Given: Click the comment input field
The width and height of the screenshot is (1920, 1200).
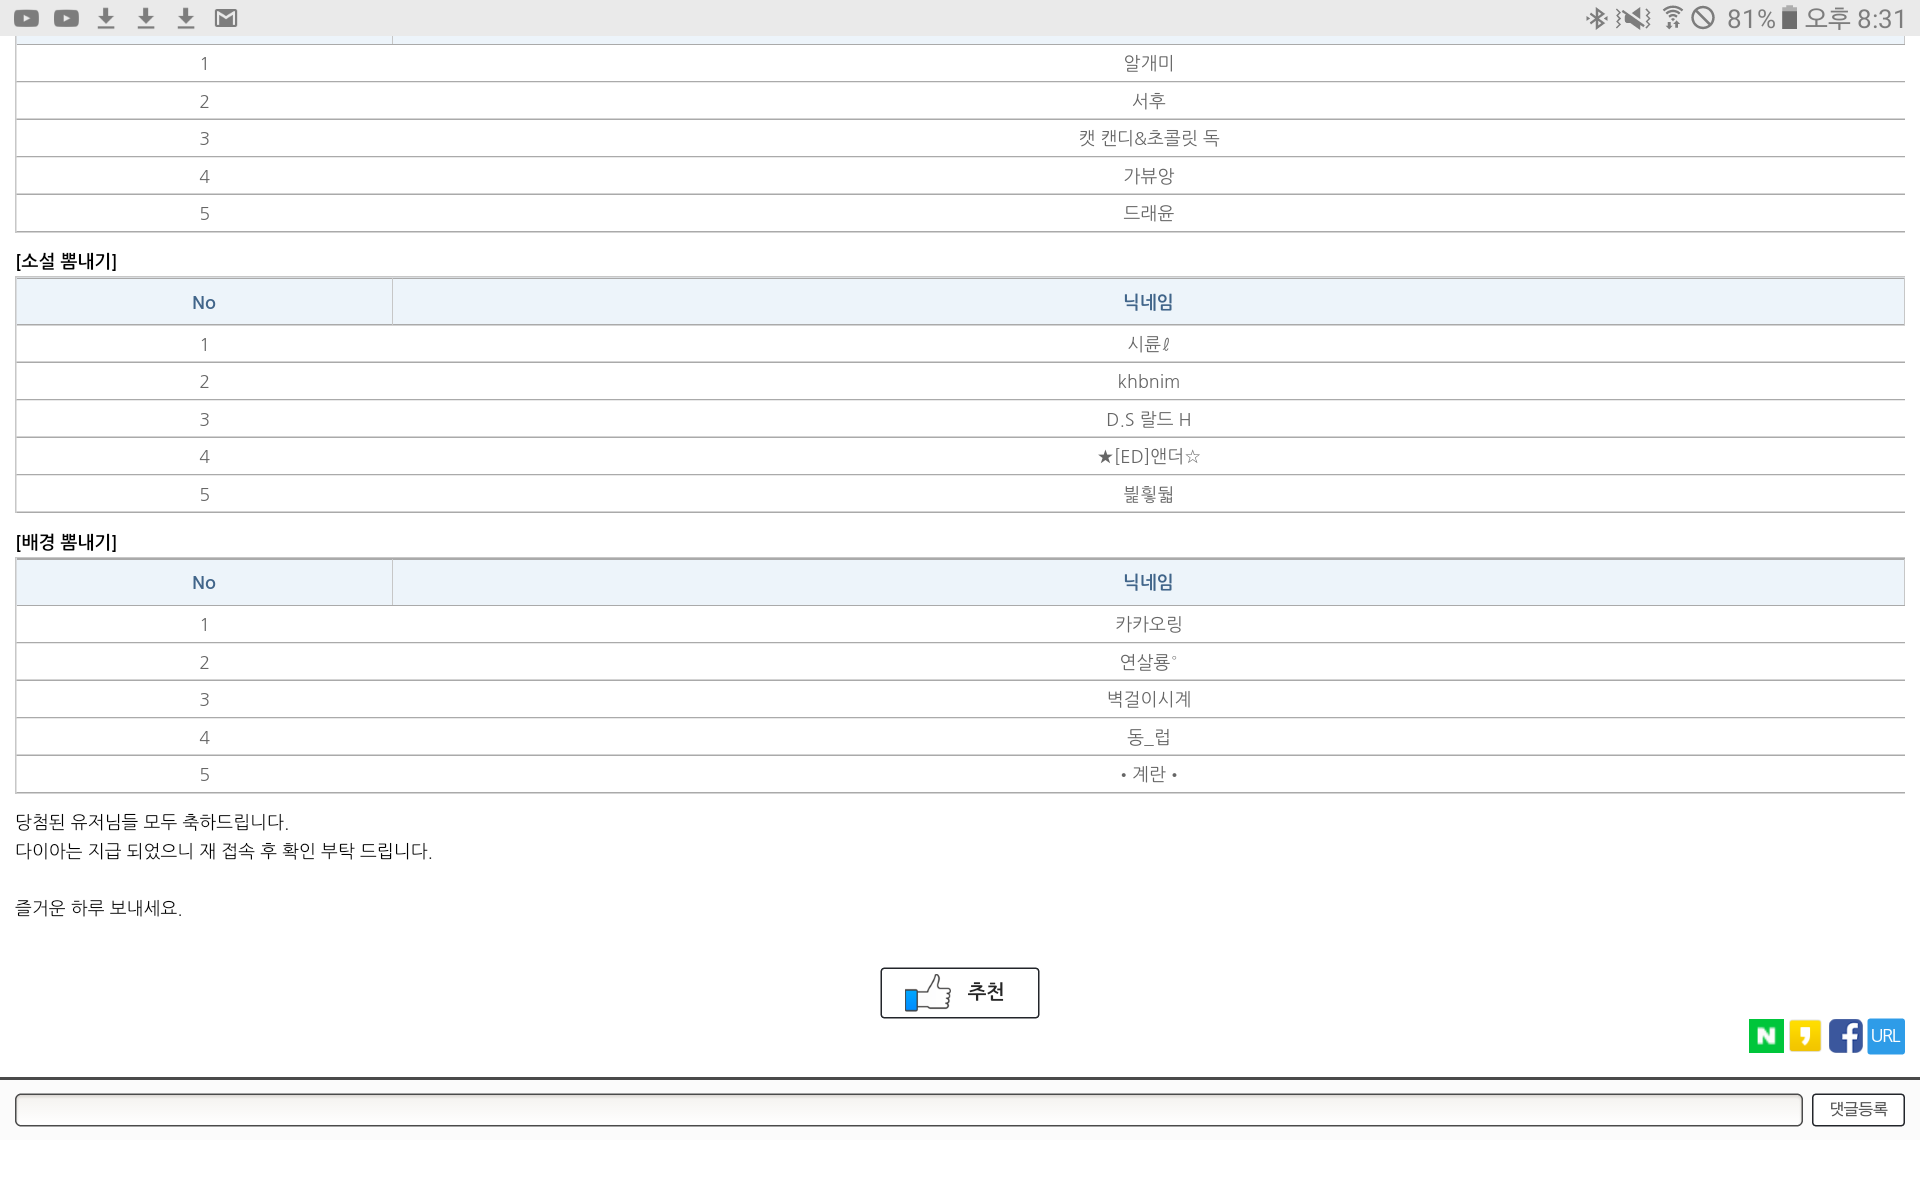Looking at the screenshot, I should tap(908, 1109).
